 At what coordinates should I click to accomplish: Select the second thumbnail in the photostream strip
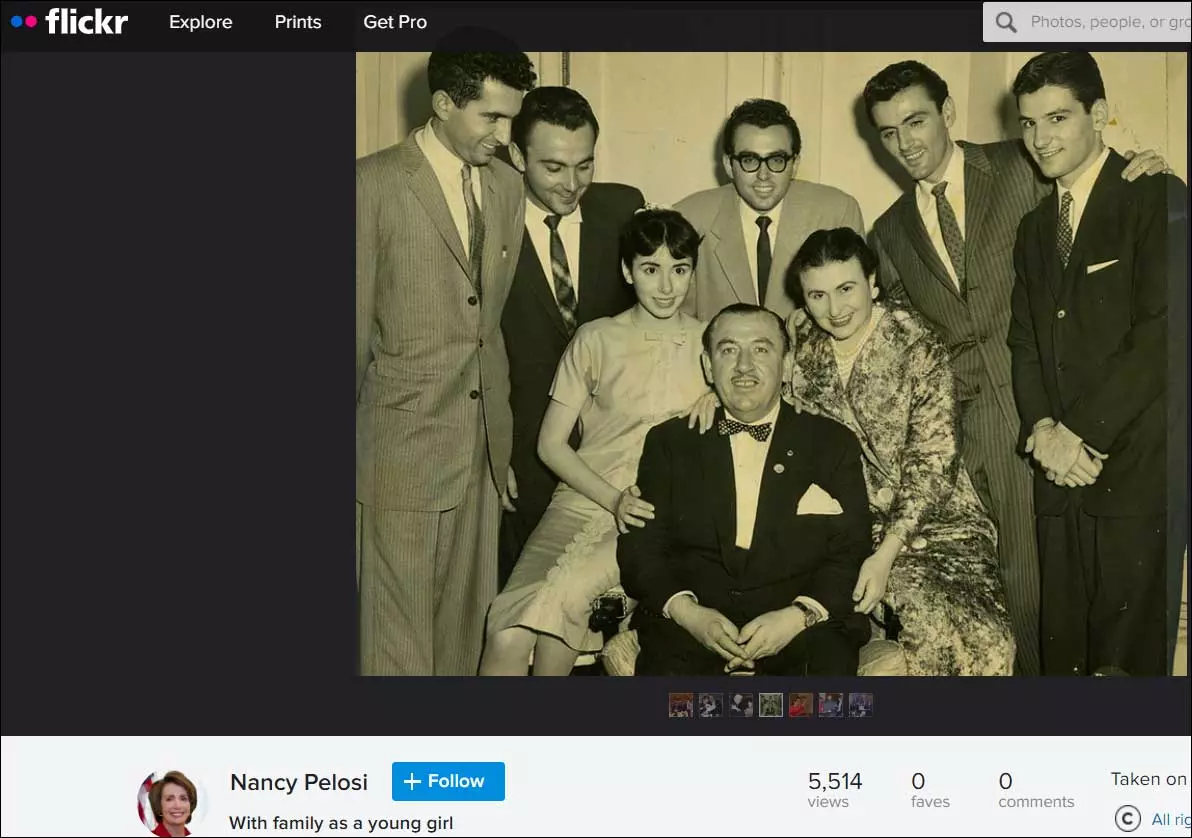[710, 705]
